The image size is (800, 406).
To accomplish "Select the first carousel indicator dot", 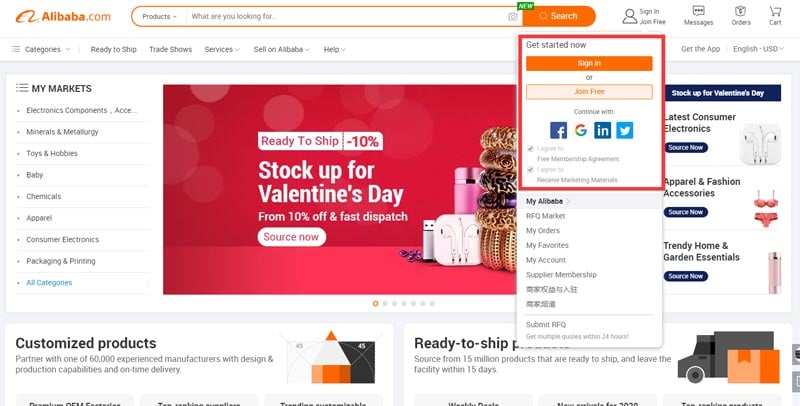I will [376, 303].
